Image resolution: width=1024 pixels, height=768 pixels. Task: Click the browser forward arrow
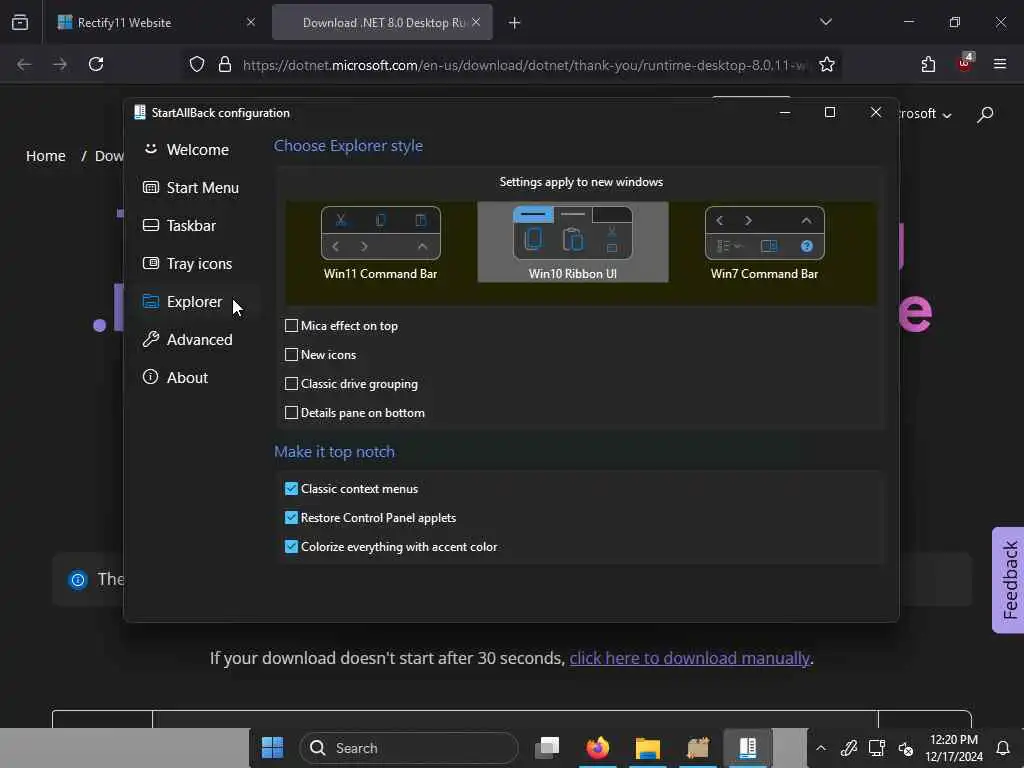point(59,64)
